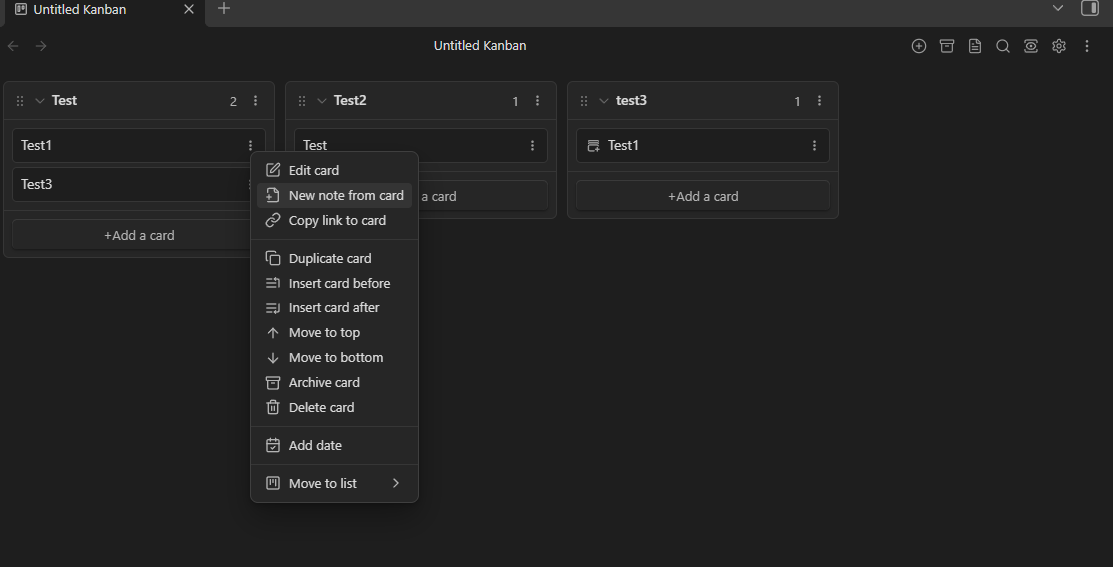Collapse the test3 list chevron
The height and width of the screenshot is (567, 1113).
click(604, 101)
